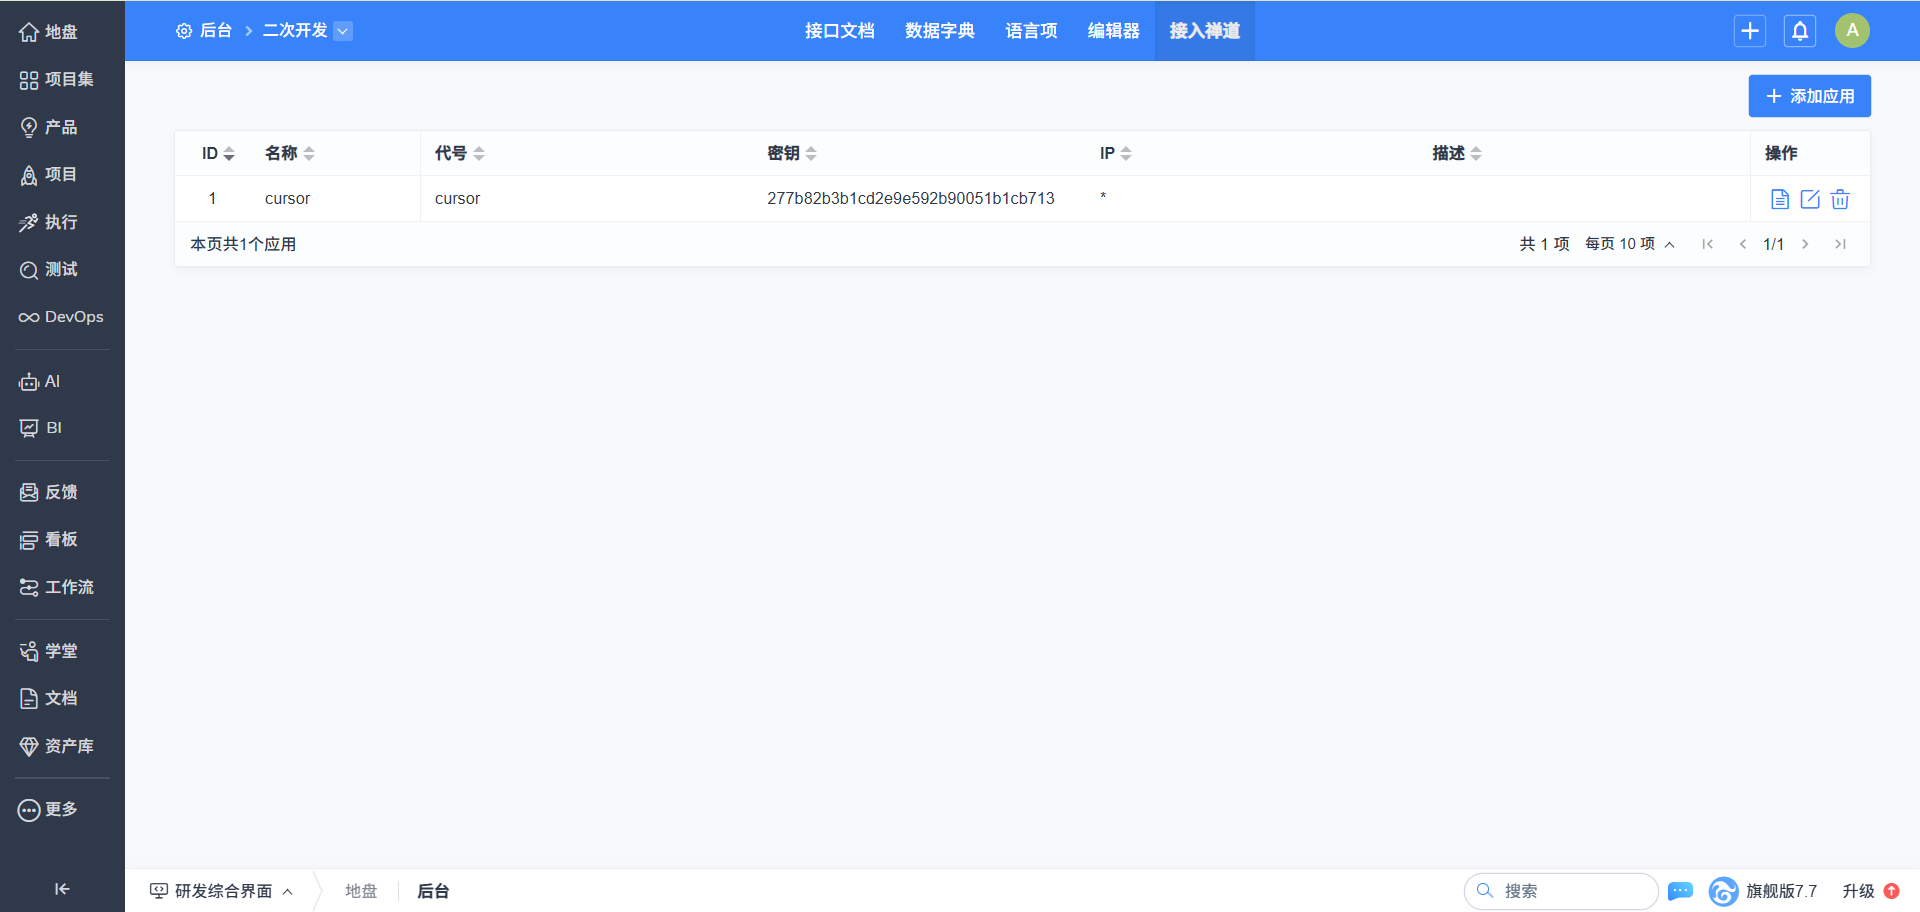
Task: Open DevOps in the sidebar
Action: pos(62,317)
